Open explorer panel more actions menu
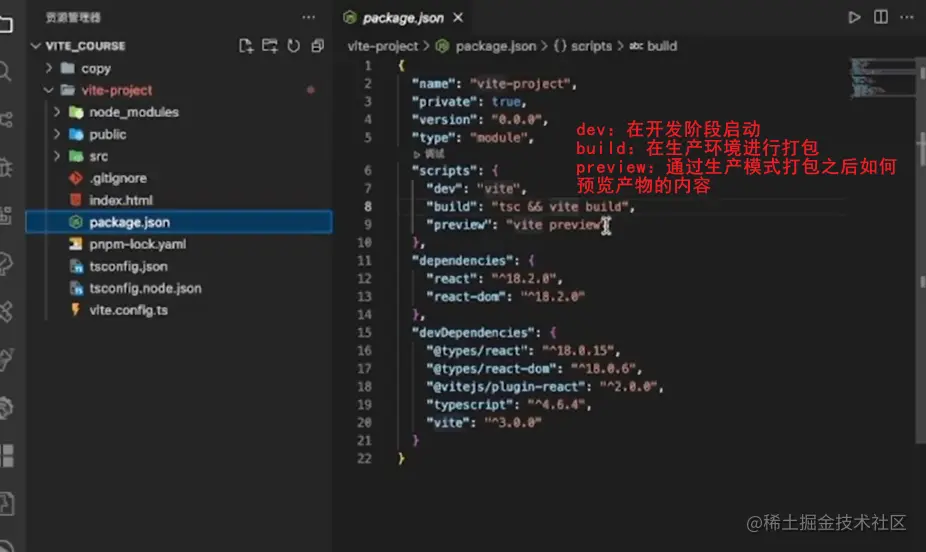 coord(309,18)
